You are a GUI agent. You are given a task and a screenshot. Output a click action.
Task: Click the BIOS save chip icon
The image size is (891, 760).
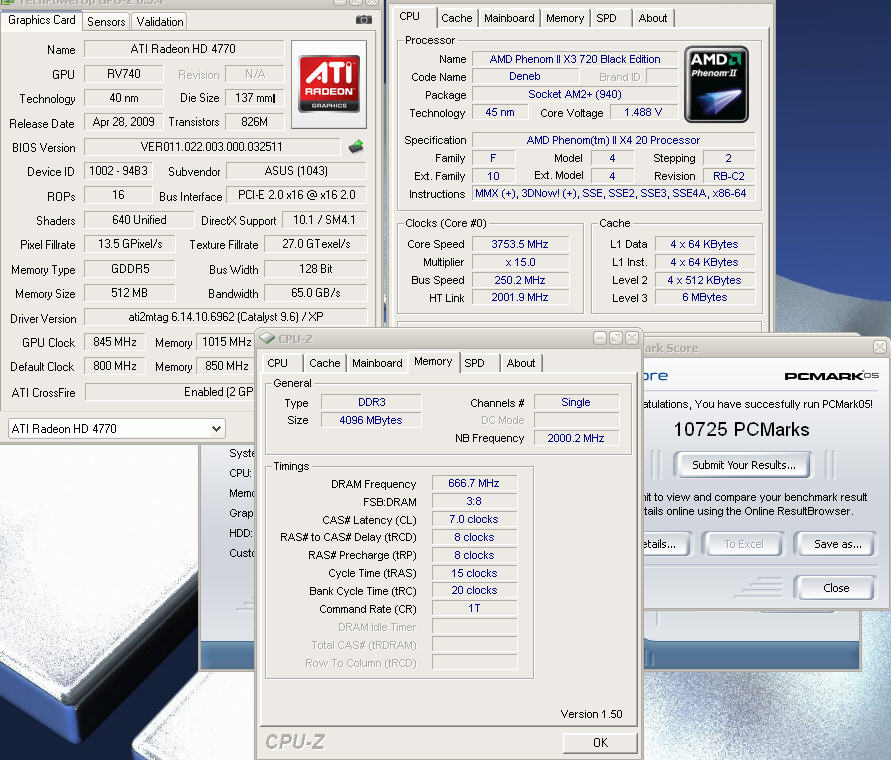coord(356,147)
